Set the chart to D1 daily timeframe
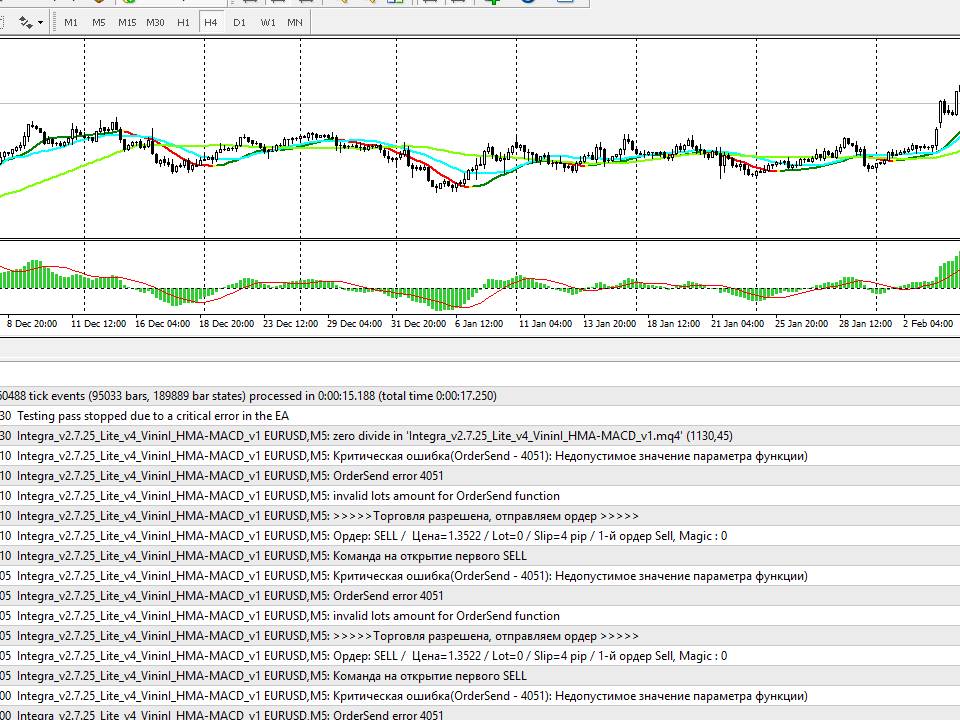 pos(239,23)
